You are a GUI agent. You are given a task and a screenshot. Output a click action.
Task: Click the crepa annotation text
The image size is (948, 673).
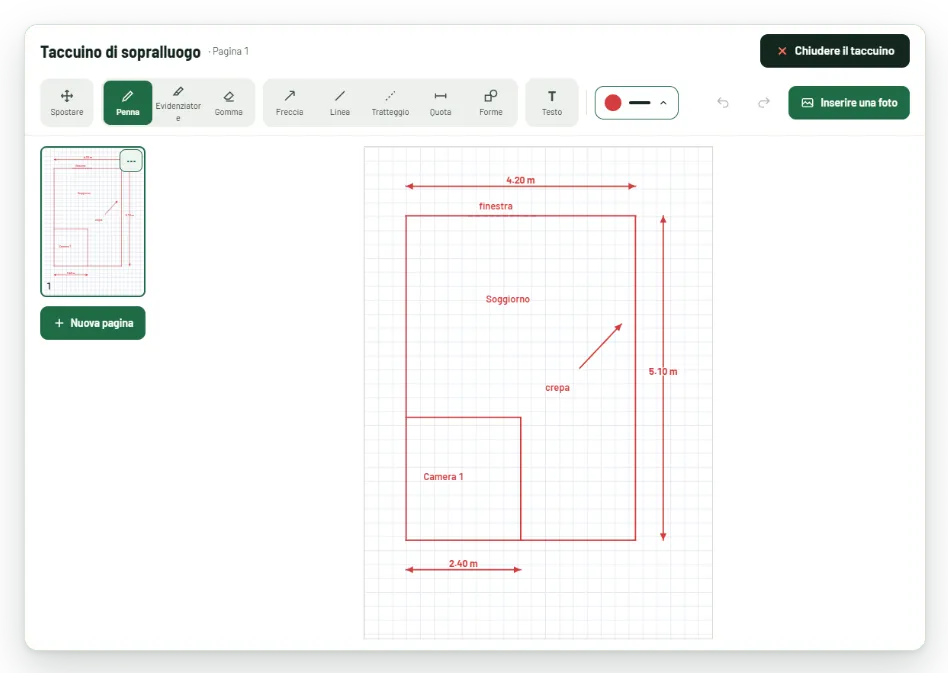557,388
